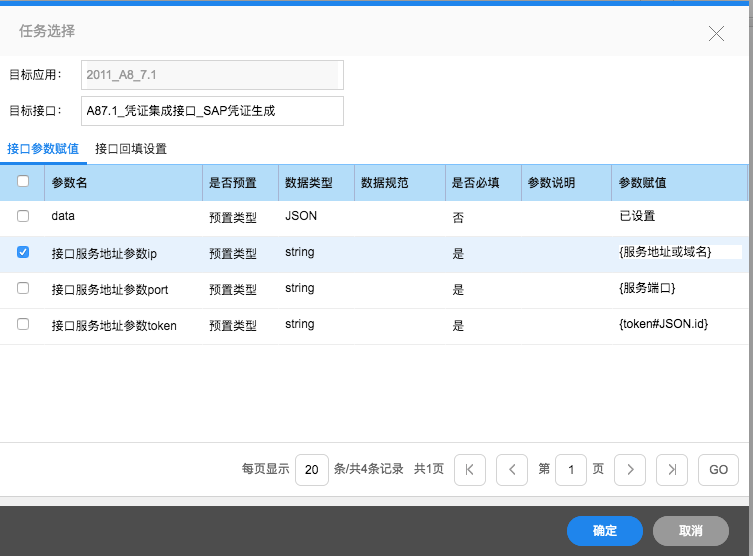Click the GO page jump button

point(718,469)
